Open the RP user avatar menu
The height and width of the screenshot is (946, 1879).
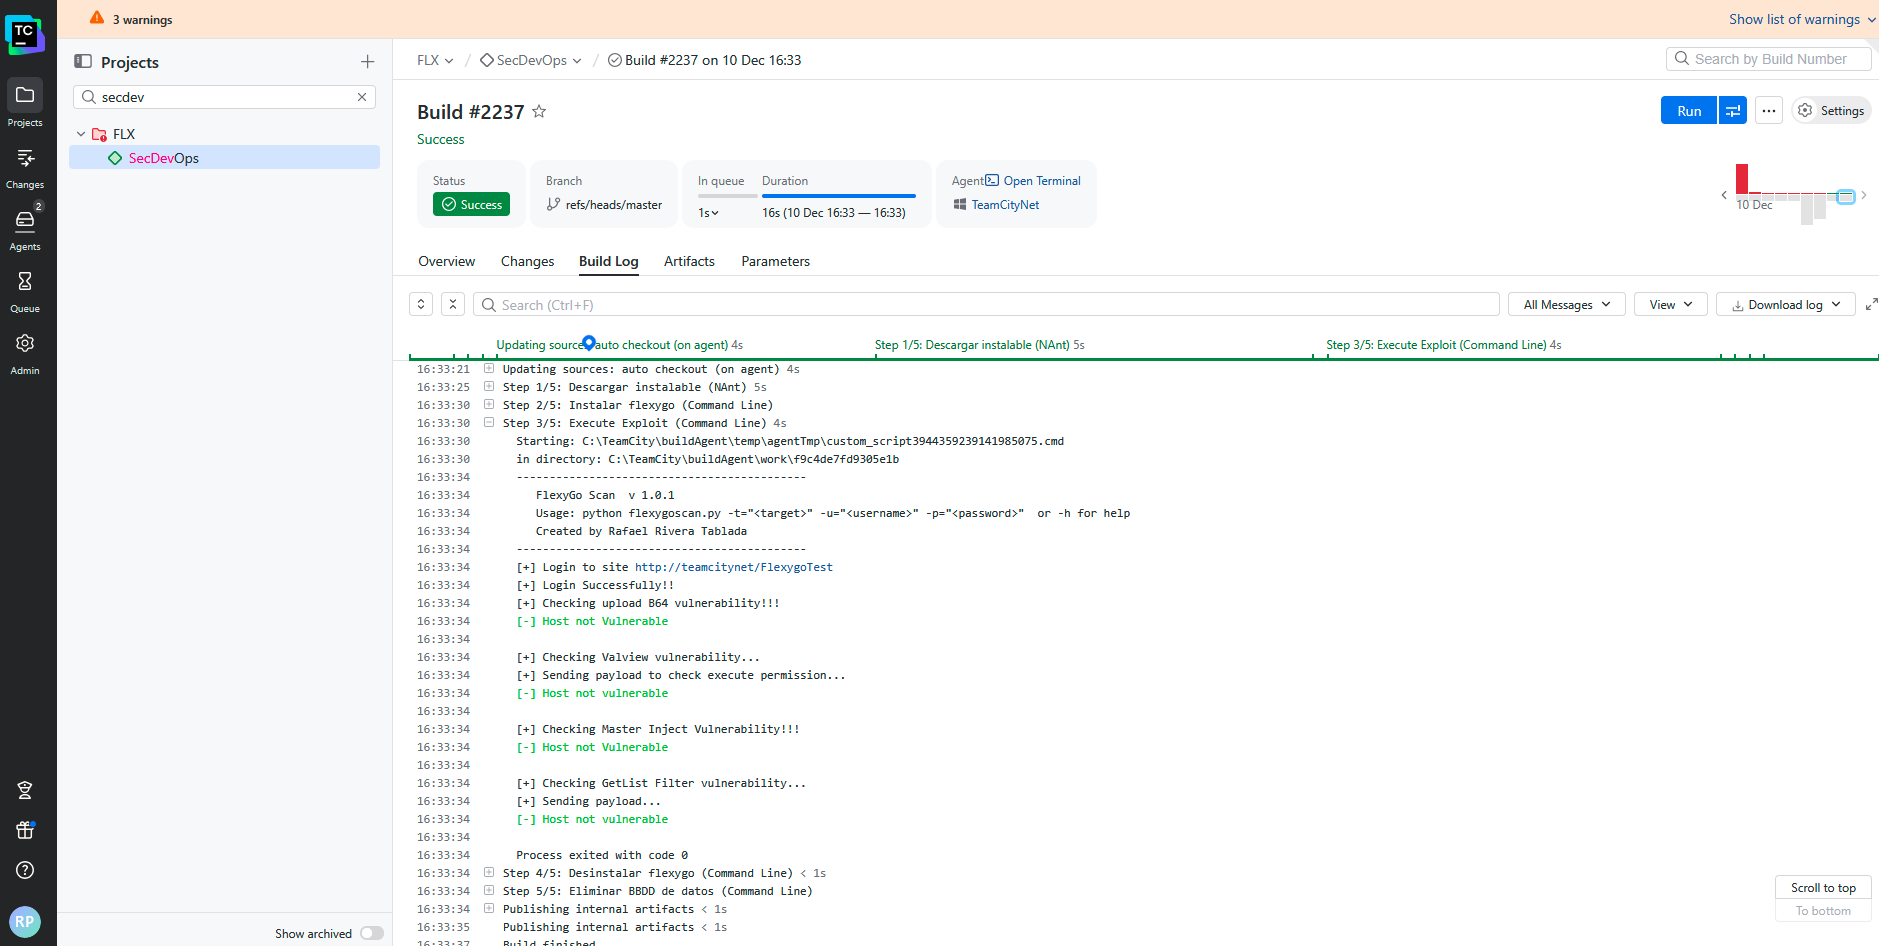tap(25, 921)
